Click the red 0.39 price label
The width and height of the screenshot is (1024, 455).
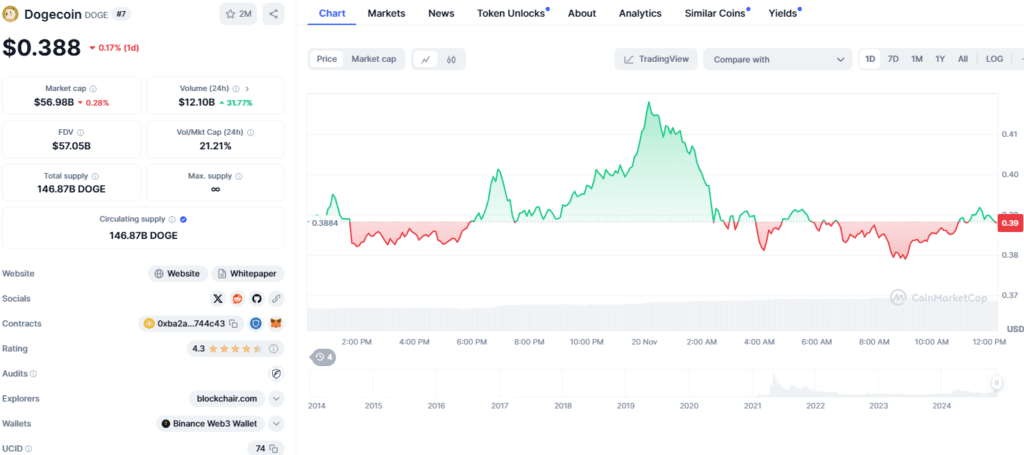1011,223
